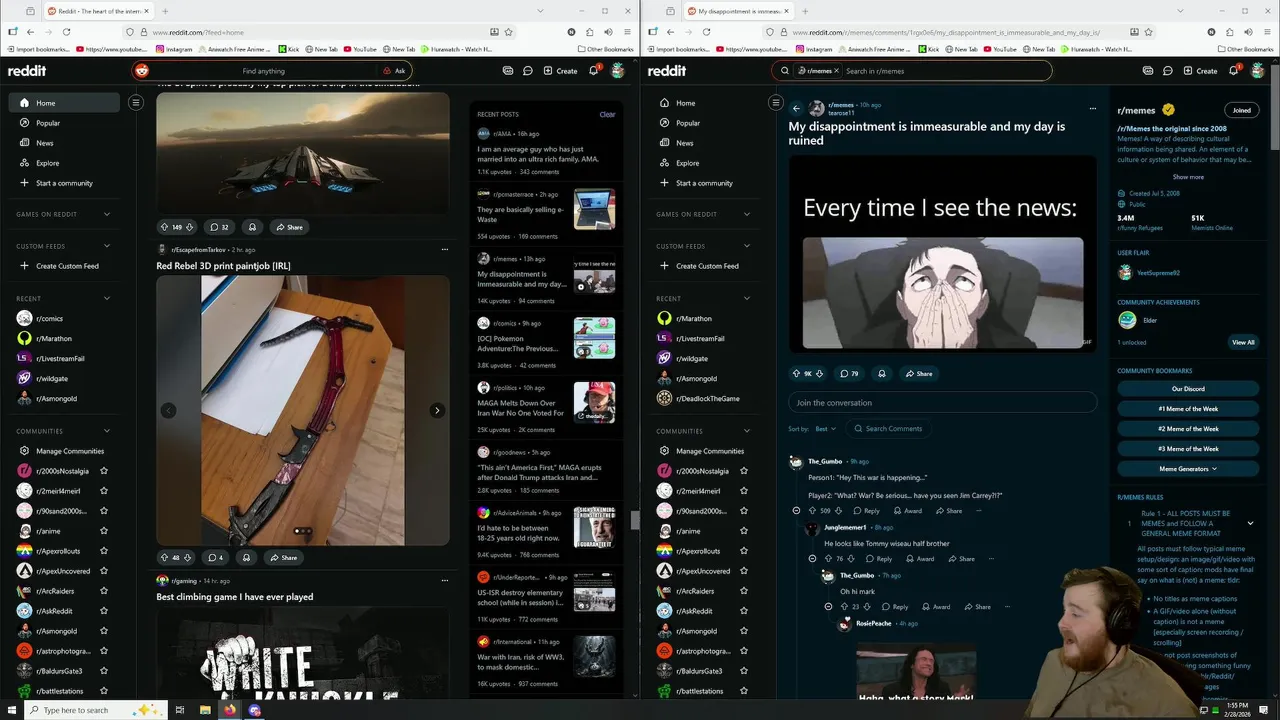Expand Rule 1 in r/memes rules
The width and height of the screenshot is (1280, 720).
[x=1250, y=522]
